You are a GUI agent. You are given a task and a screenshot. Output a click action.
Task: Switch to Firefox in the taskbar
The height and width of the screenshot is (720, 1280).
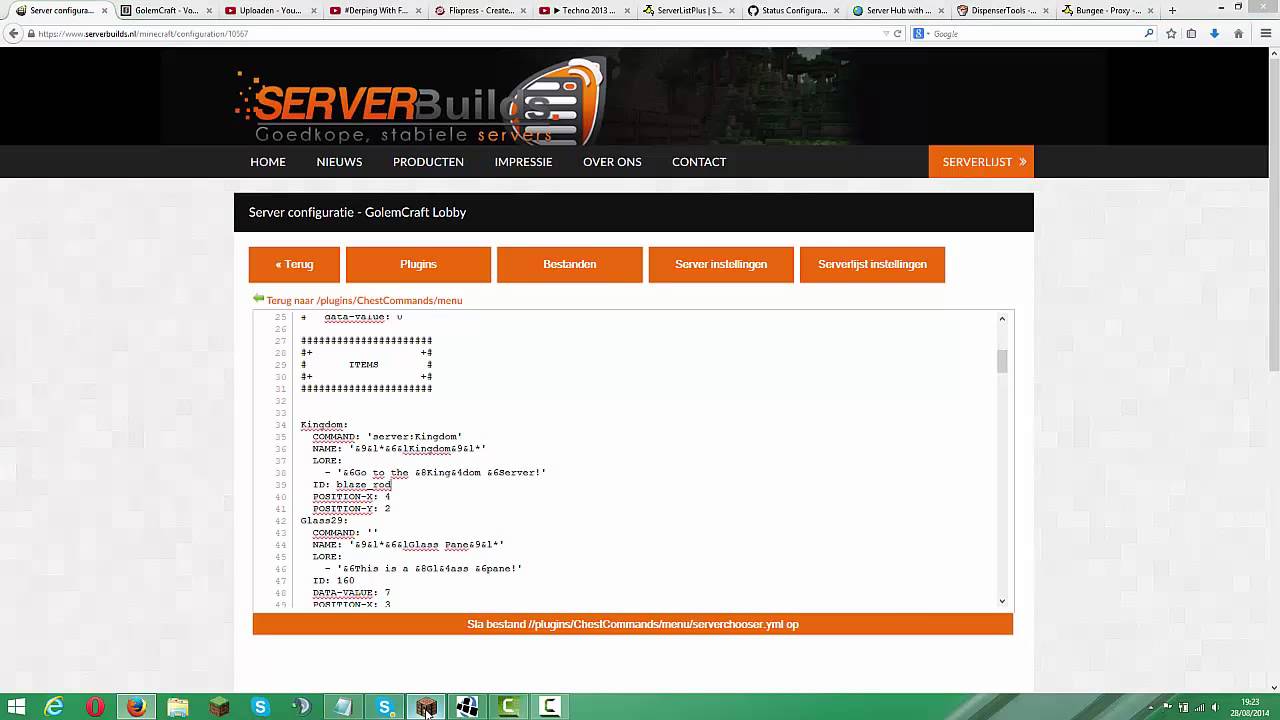(137, 708)
